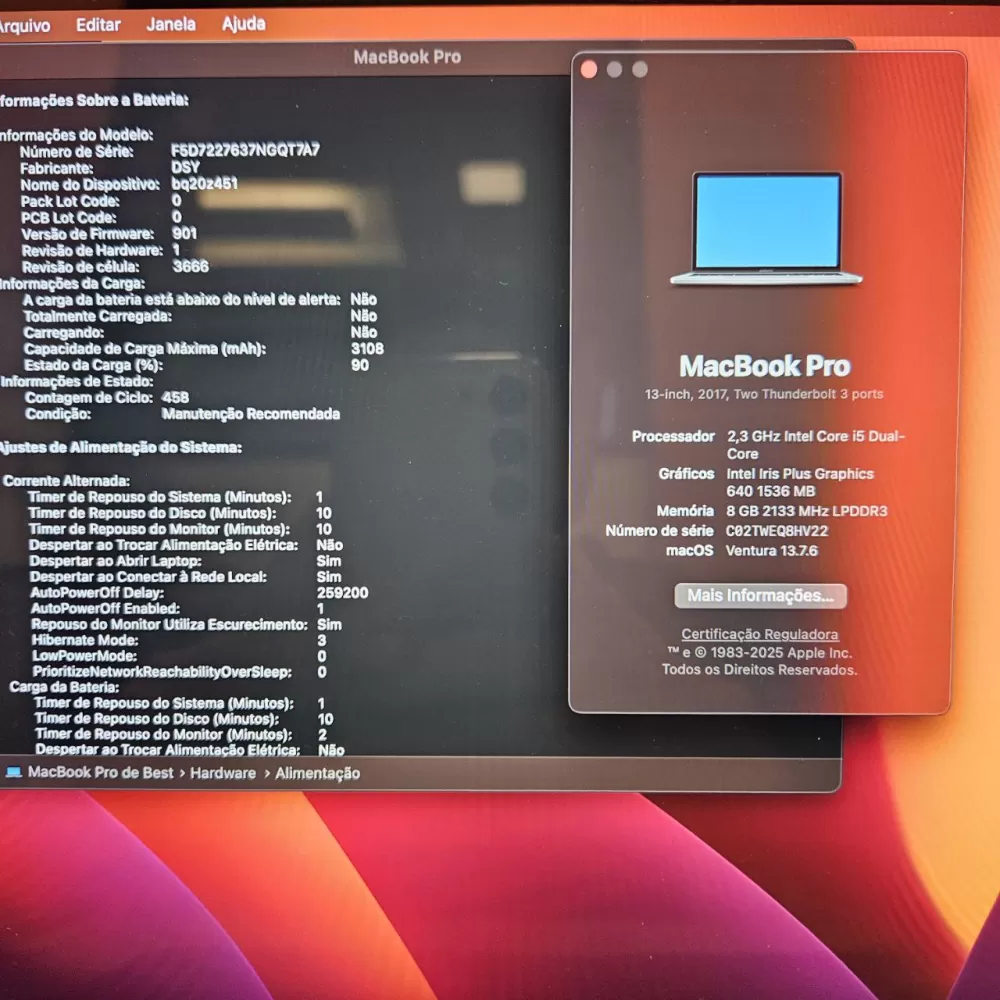Click the macOS version 'Ventura 13.7.6'

(772, 550)
